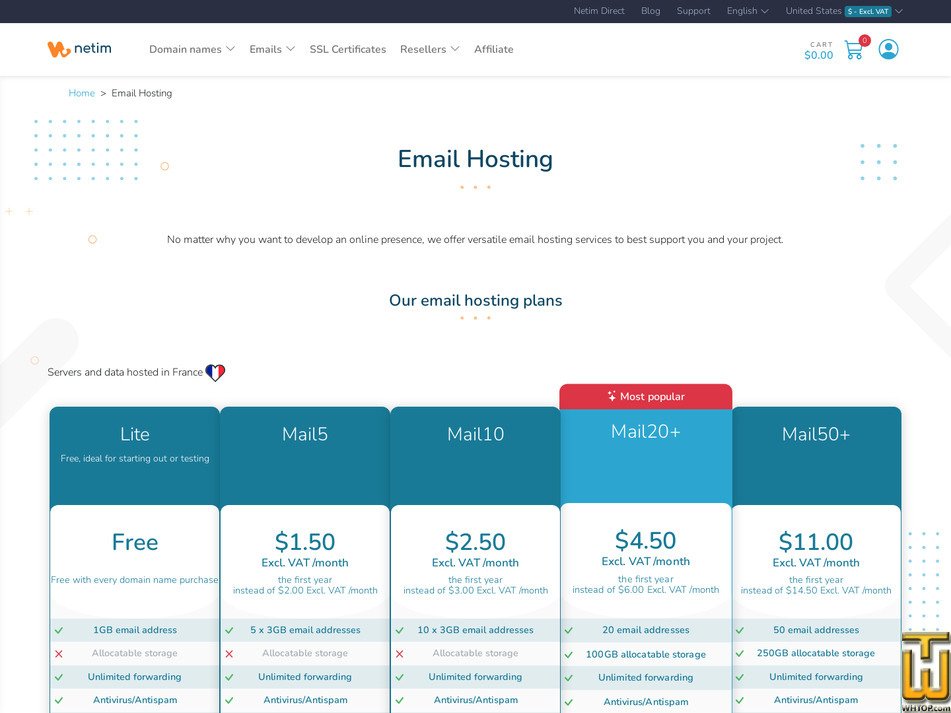Change language from English dropdown
Image resolution: width=951 pixels, height=713 pixels.
click(747, 11)
